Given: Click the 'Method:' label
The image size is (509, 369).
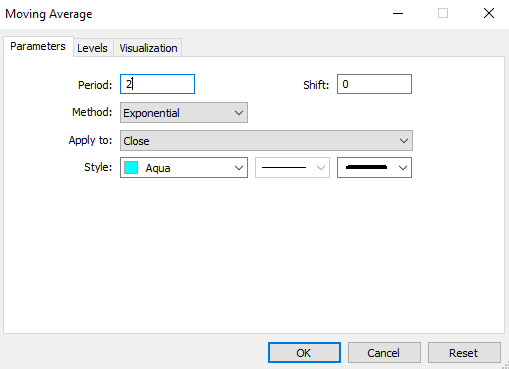Looking at the screenshot, I should [x=92, y=112].
